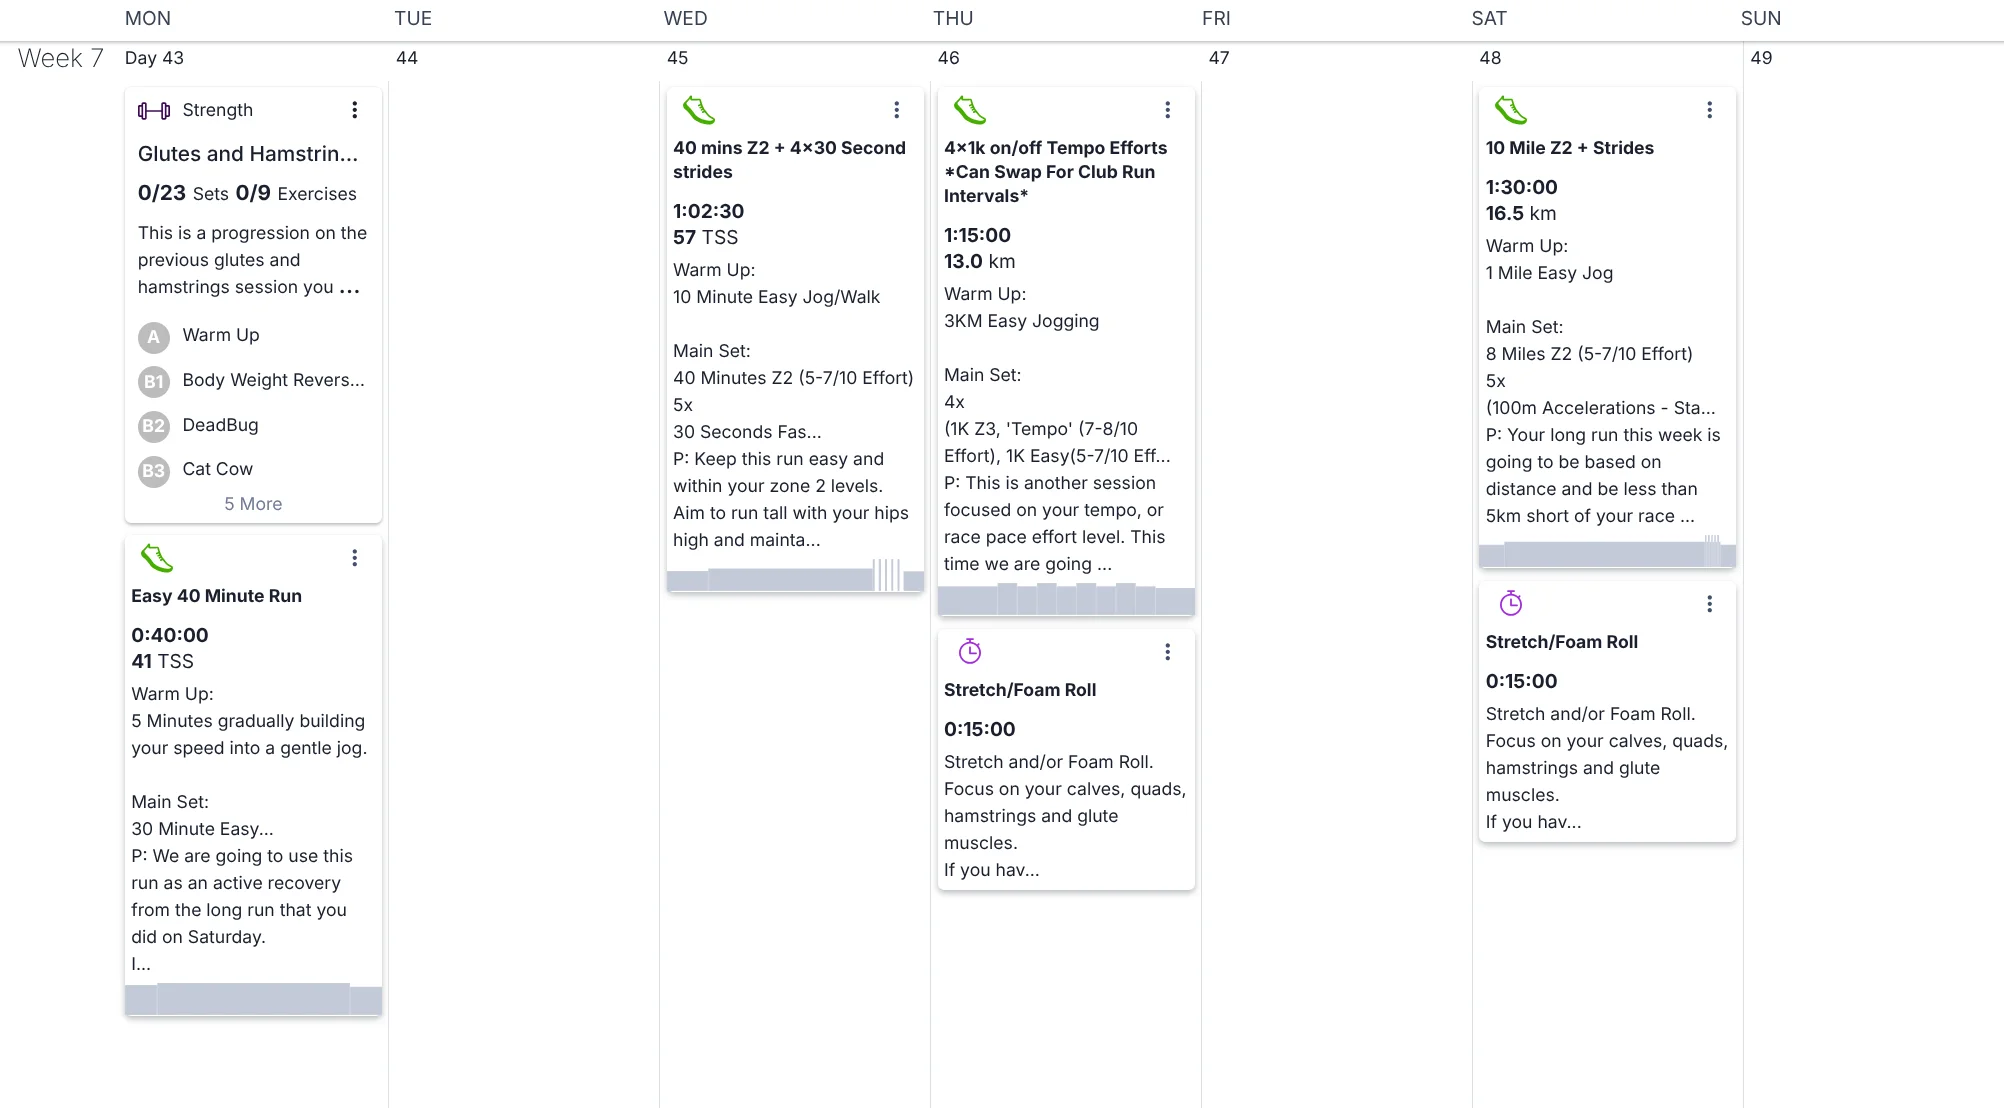Open the '40 mins Z2 + 4×30 Second strides' workout title
The width and height of the screenshot is (2004, 1108).
[789, 160]
